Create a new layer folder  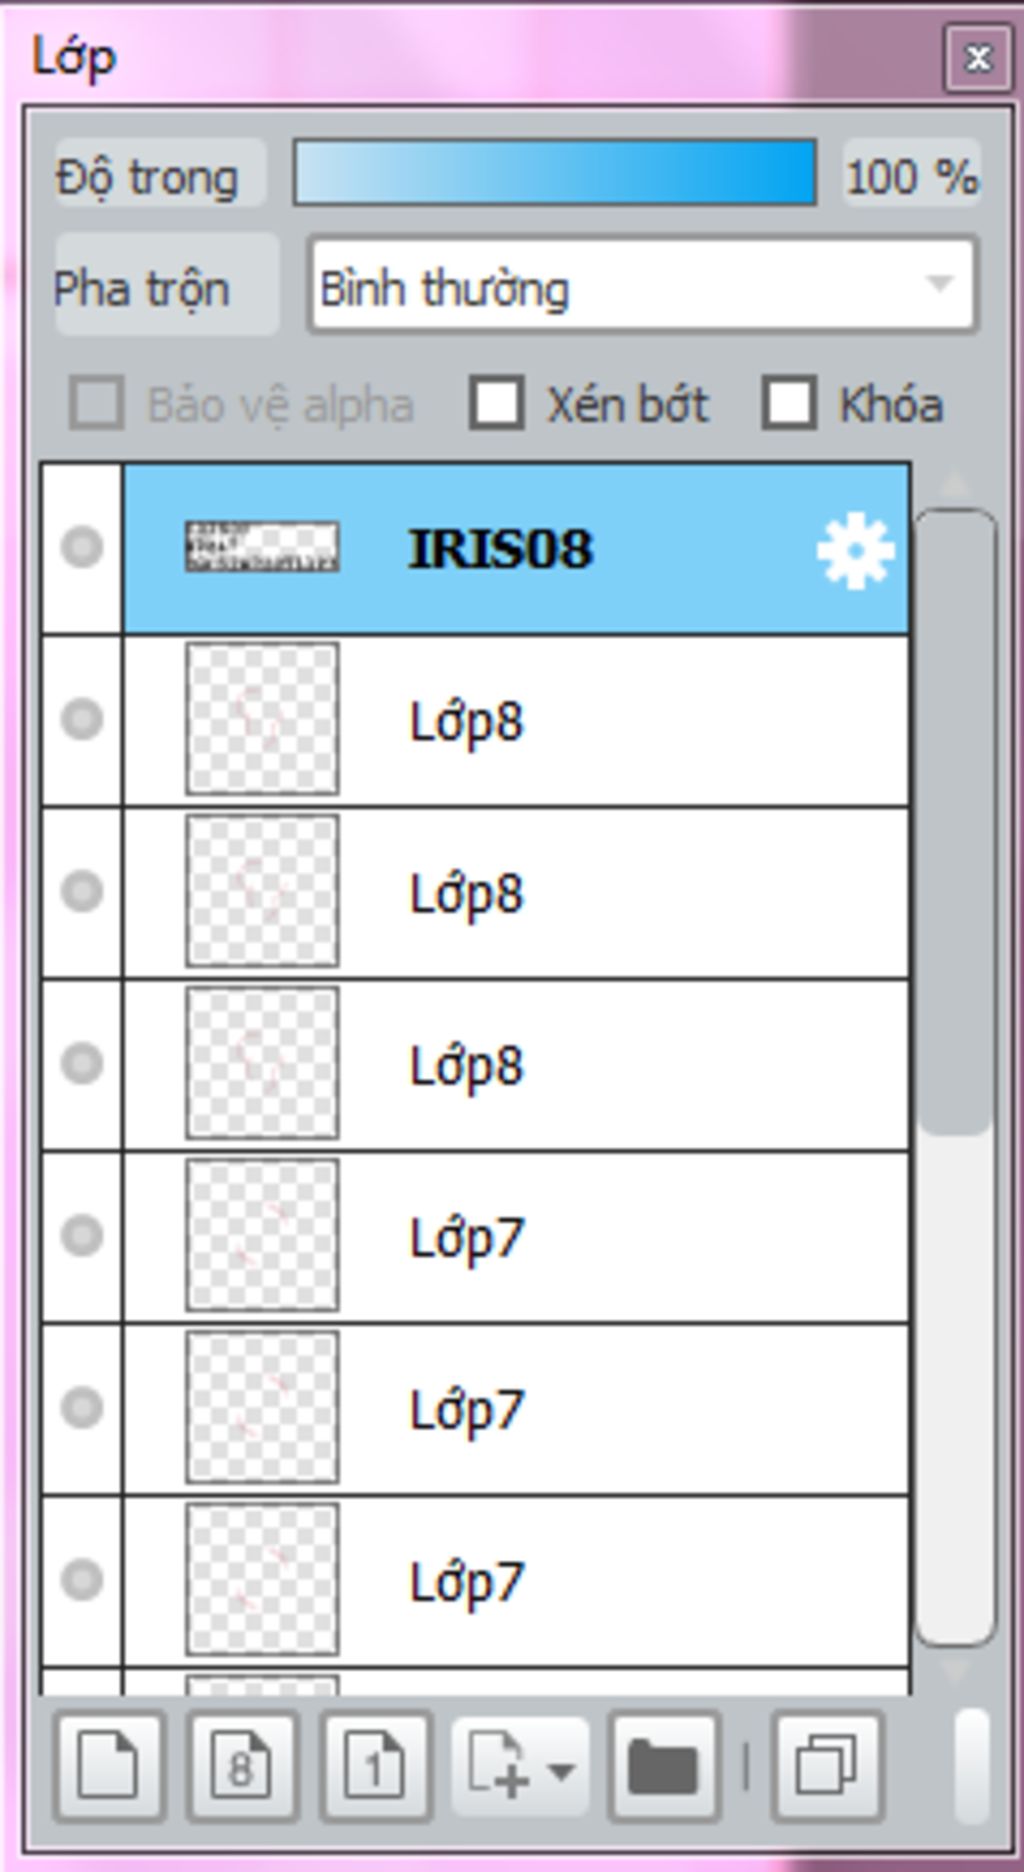click(663, 1766)
